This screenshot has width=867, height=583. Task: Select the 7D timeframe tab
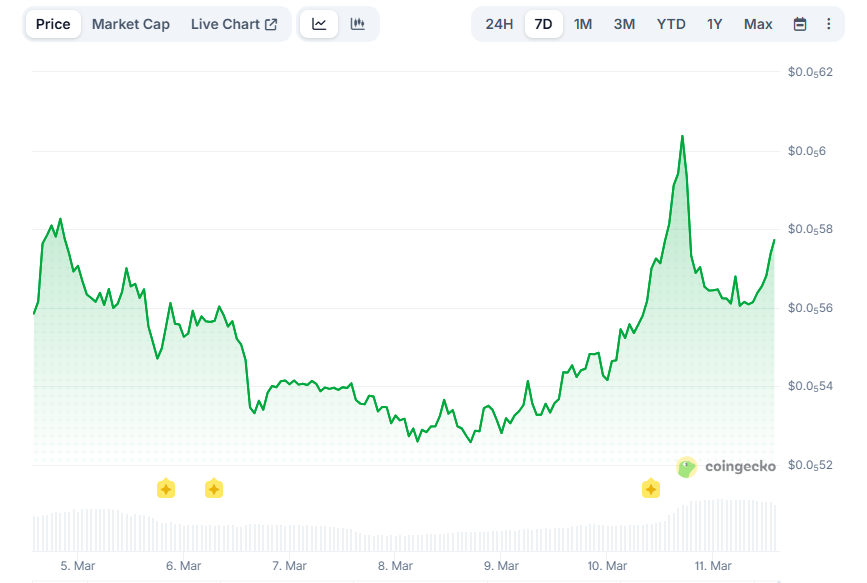click(543, 23)
